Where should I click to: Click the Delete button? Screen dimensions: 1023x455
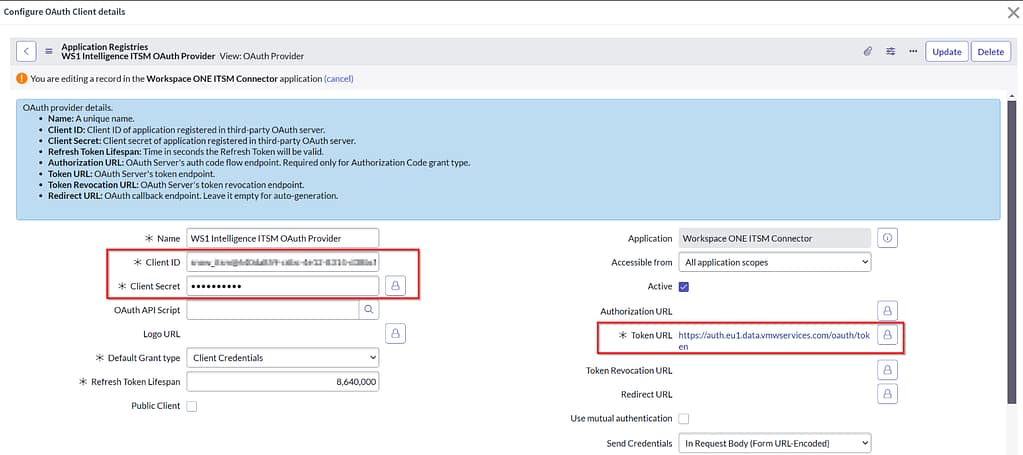point(990,52)
